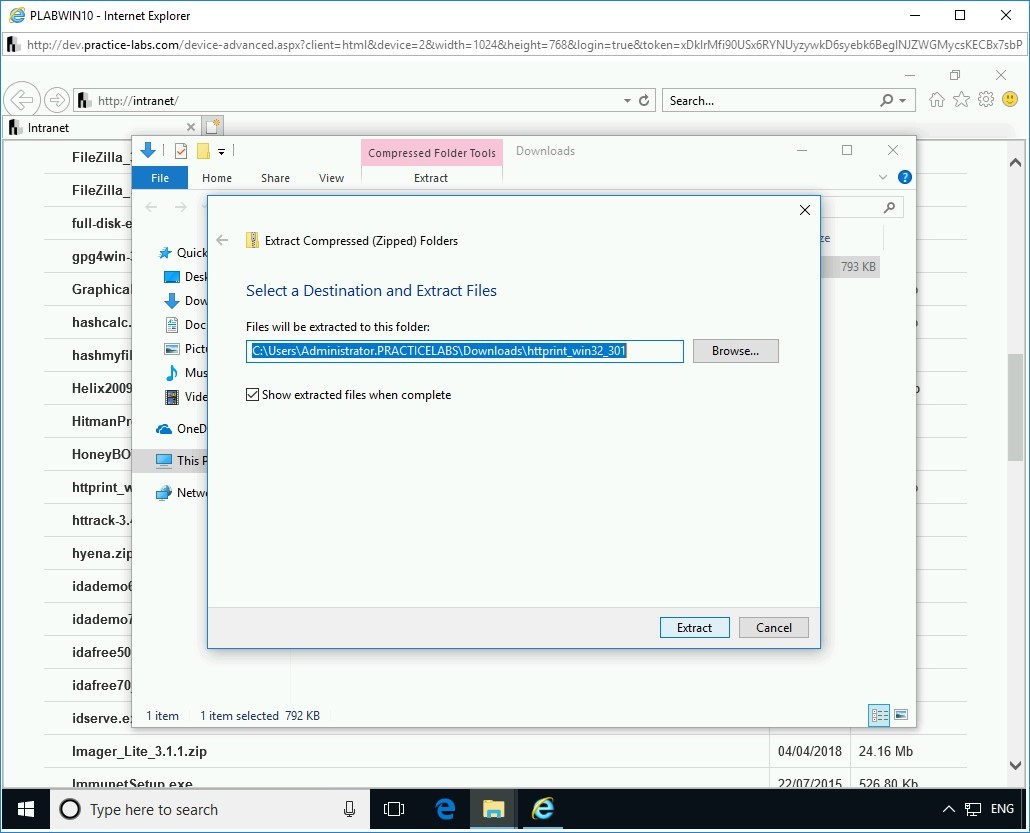This screenshot has width=1030, height=833.
Task: Open the Favorites star panel
Action: [x=961, y=100]
